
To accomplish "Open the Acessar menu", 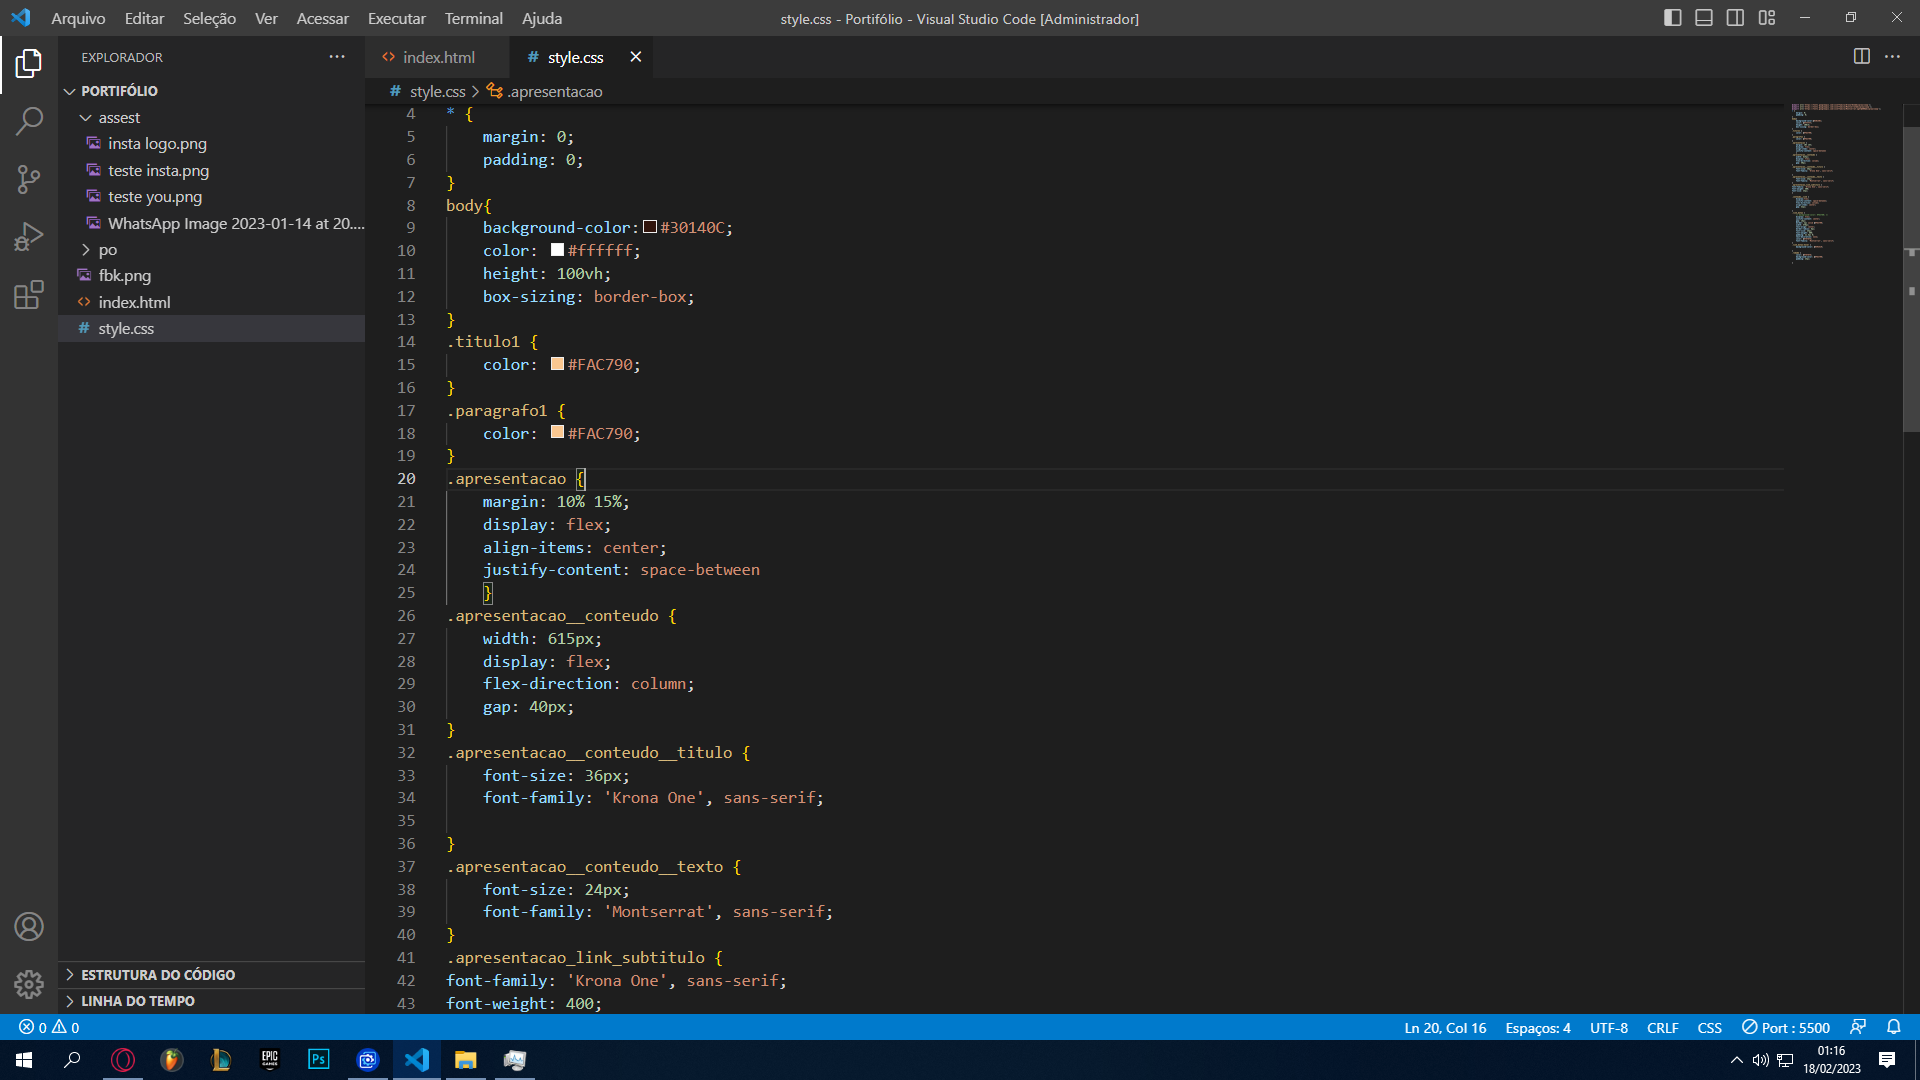I will (322, 18).
